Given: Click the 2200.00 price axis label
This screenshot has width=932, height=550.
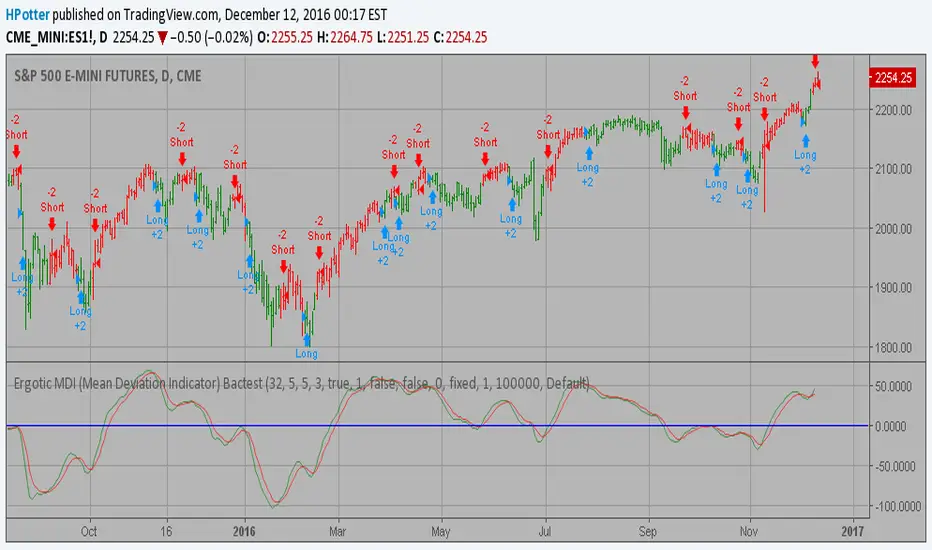Looking at the screenshot, I should click(893, 110).
